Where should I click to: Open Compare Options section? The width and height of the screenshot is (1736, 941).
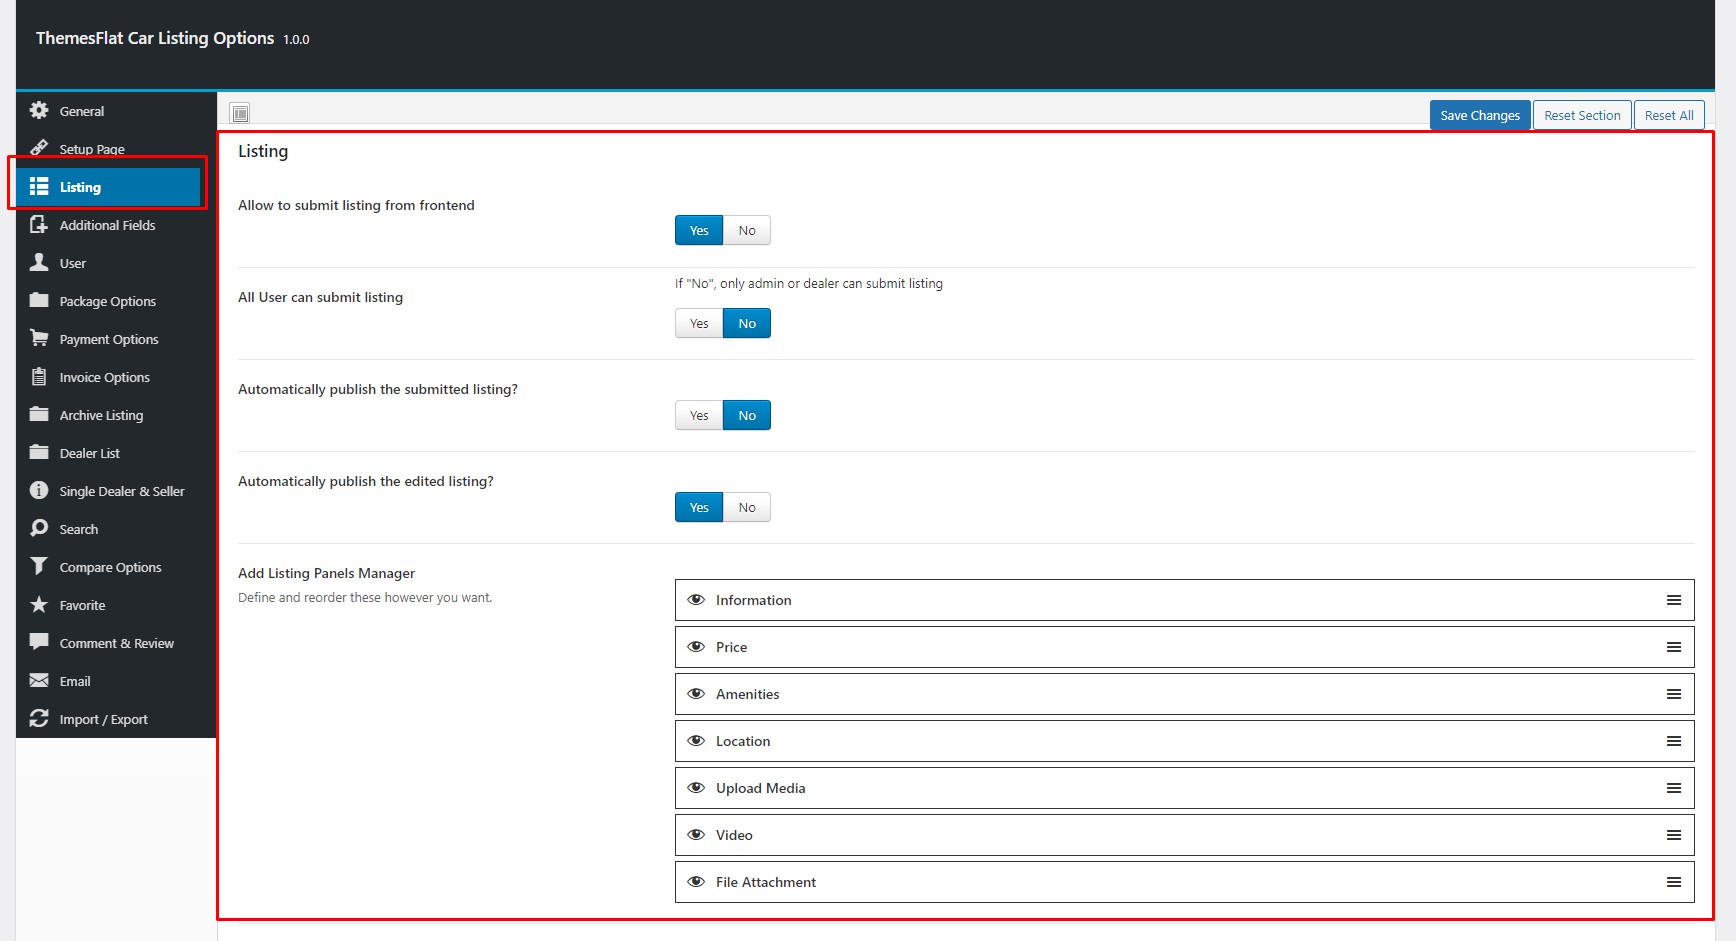point(116,567)
